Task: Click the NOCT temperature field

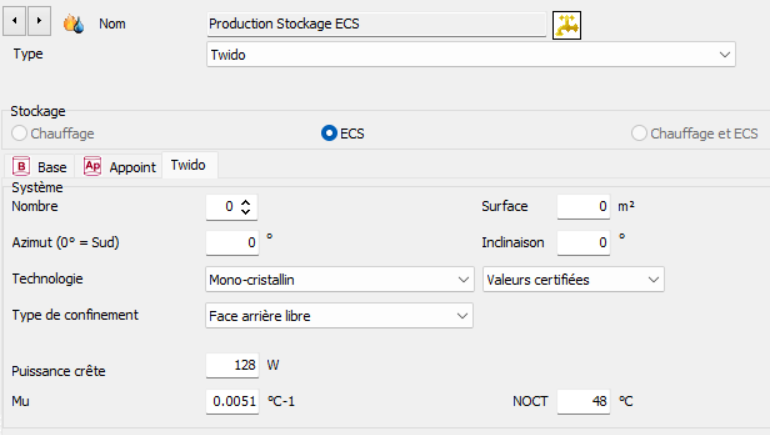Action: (583, 402)
